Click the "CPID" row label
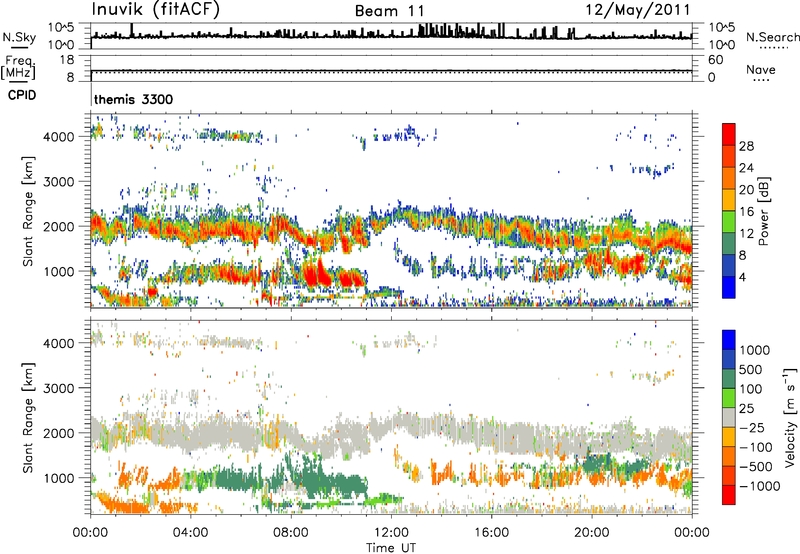 [22, 95]
